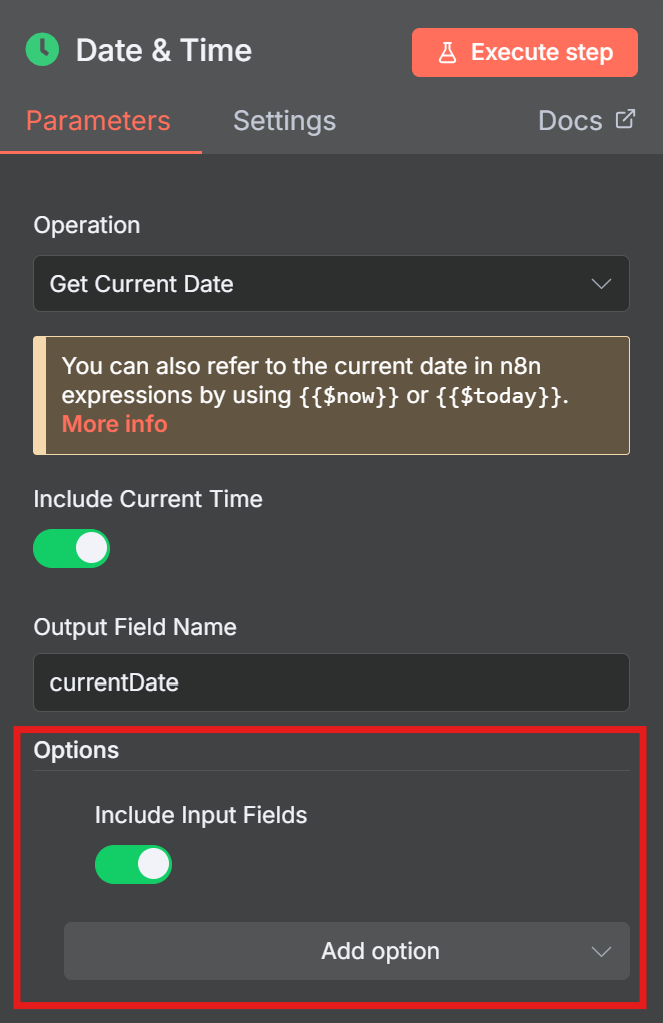Screen dimensions: 663x1023
Task: Click the green Date & Time clock icon
Action: pyautogui.click(x=43, y=49)
